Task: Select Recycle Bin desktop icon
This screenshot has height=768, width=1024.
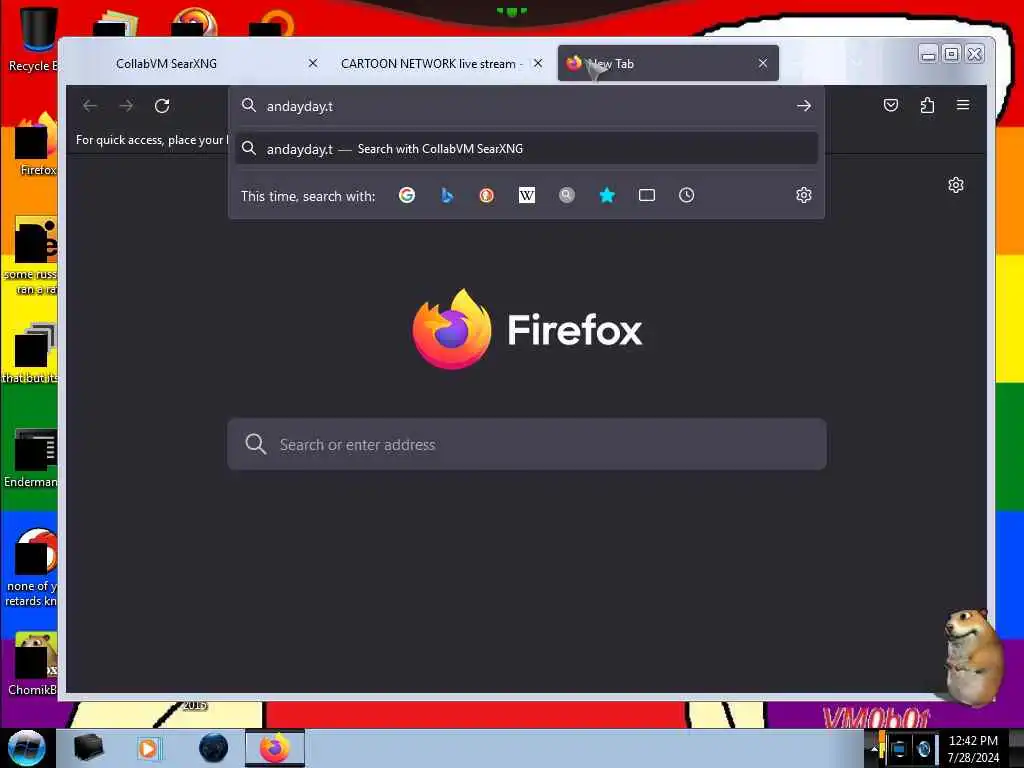Action: coord(33,39)
